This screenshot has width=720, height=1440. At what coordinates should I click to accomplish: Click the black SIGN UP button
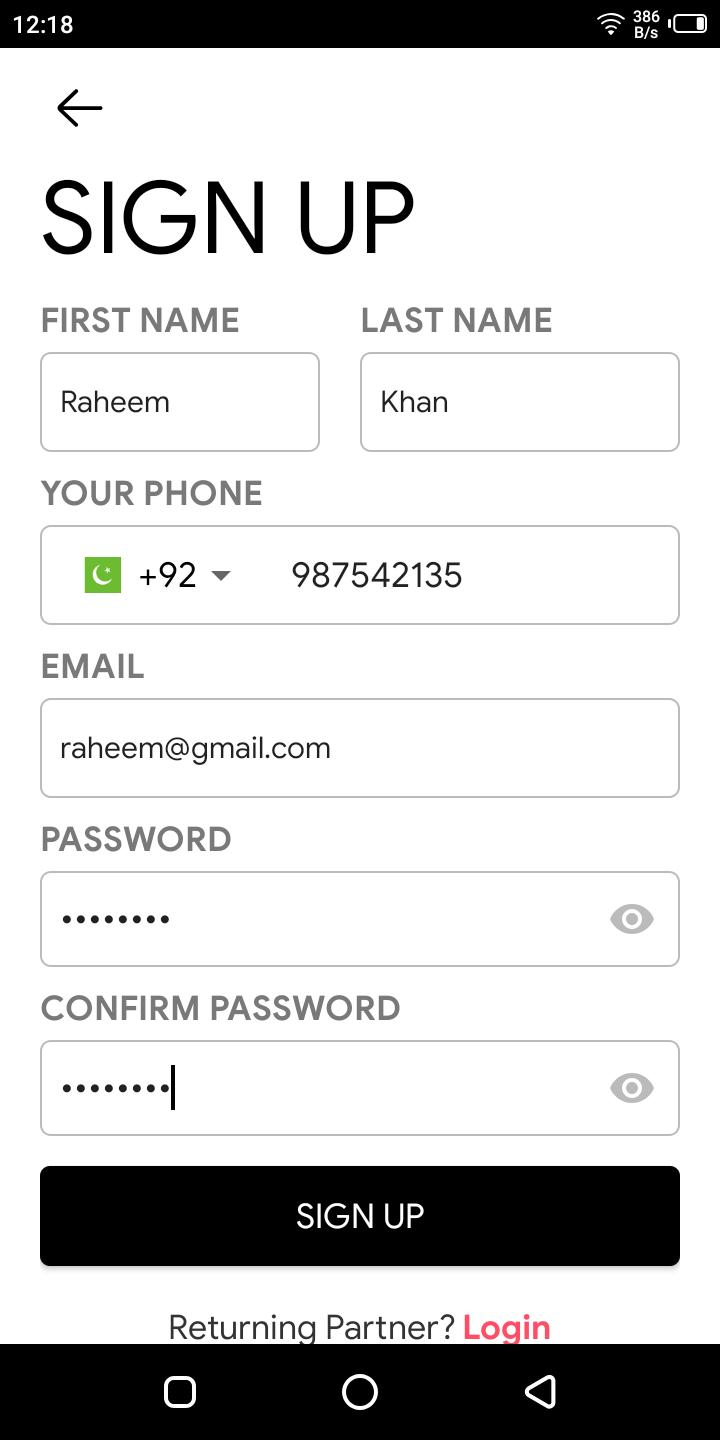click(x=360, y=1216)
